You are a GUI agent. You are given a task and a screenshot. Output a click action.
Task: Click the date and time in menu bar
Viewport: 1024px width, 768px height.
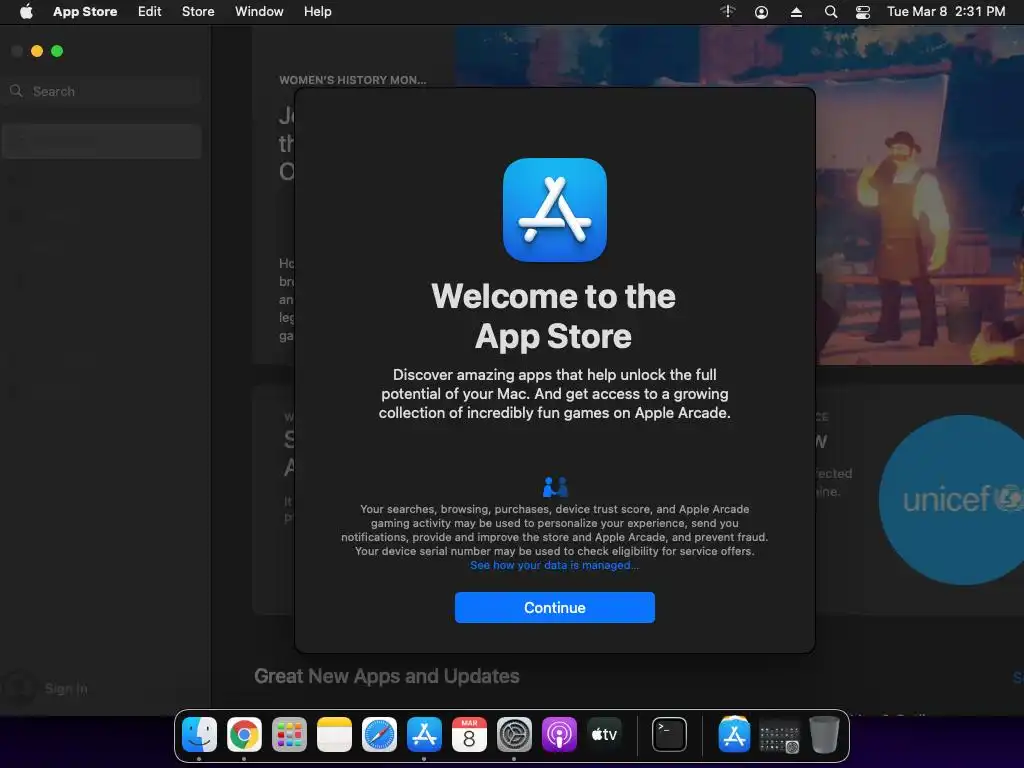point(946,12)
